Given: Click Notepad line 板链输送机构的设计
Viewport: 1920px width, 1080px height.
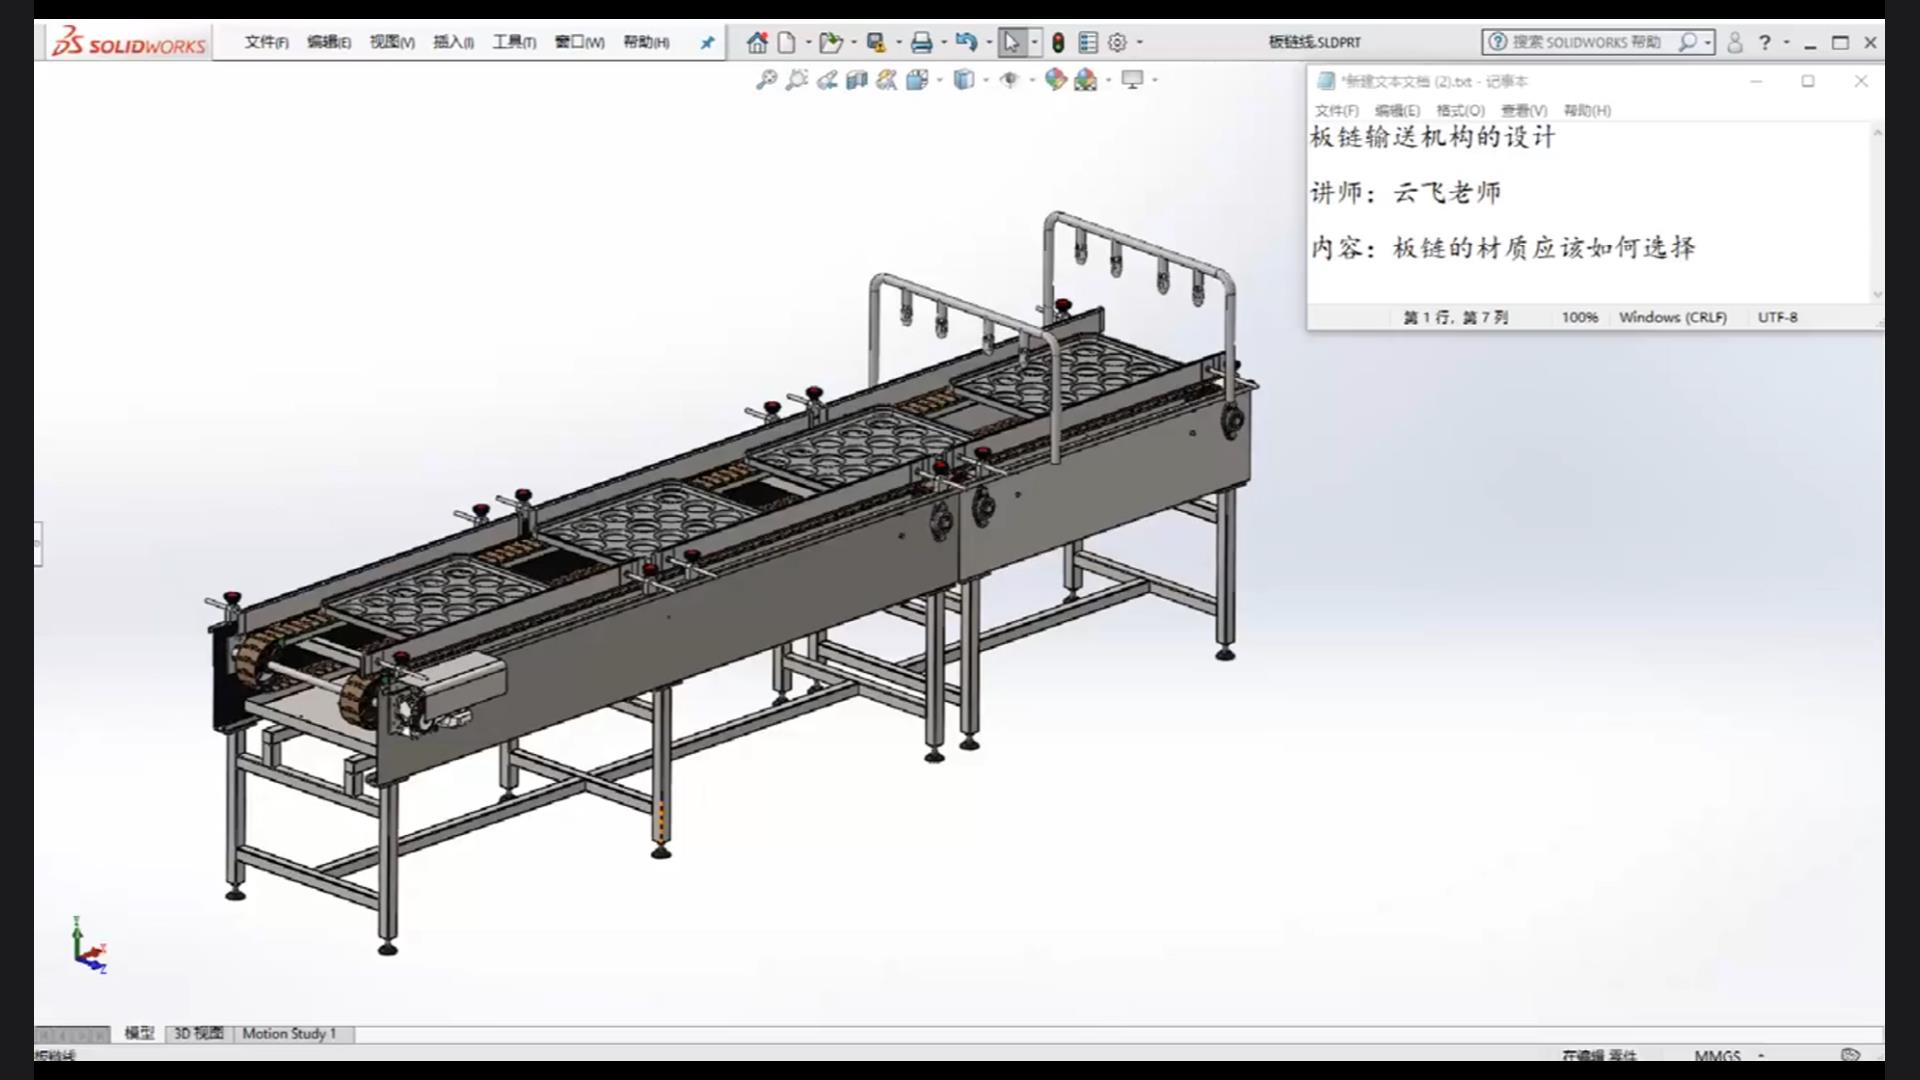Looking at the screenshot, I should tap(1432, 137).
